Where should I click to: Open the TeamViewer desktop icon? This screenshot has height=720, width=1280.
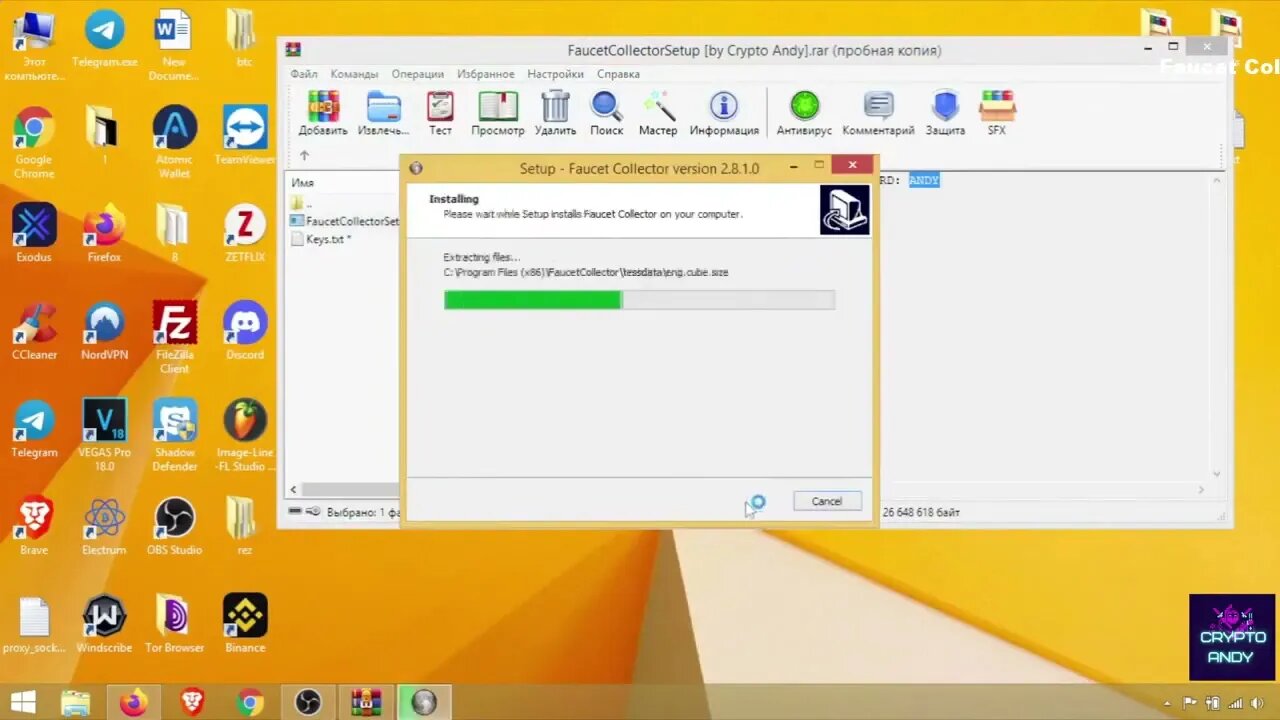coord(244,137)
